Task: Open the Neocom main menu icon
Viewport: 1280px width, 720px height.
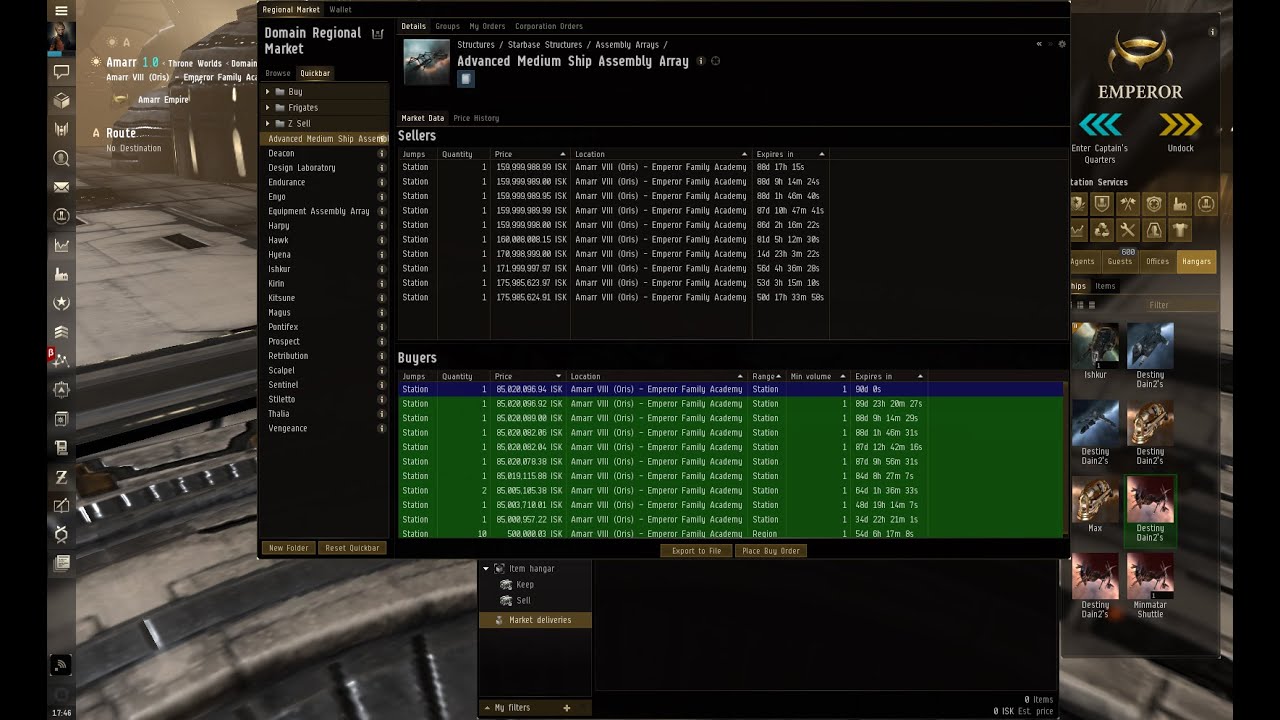Action: [61, 11]
